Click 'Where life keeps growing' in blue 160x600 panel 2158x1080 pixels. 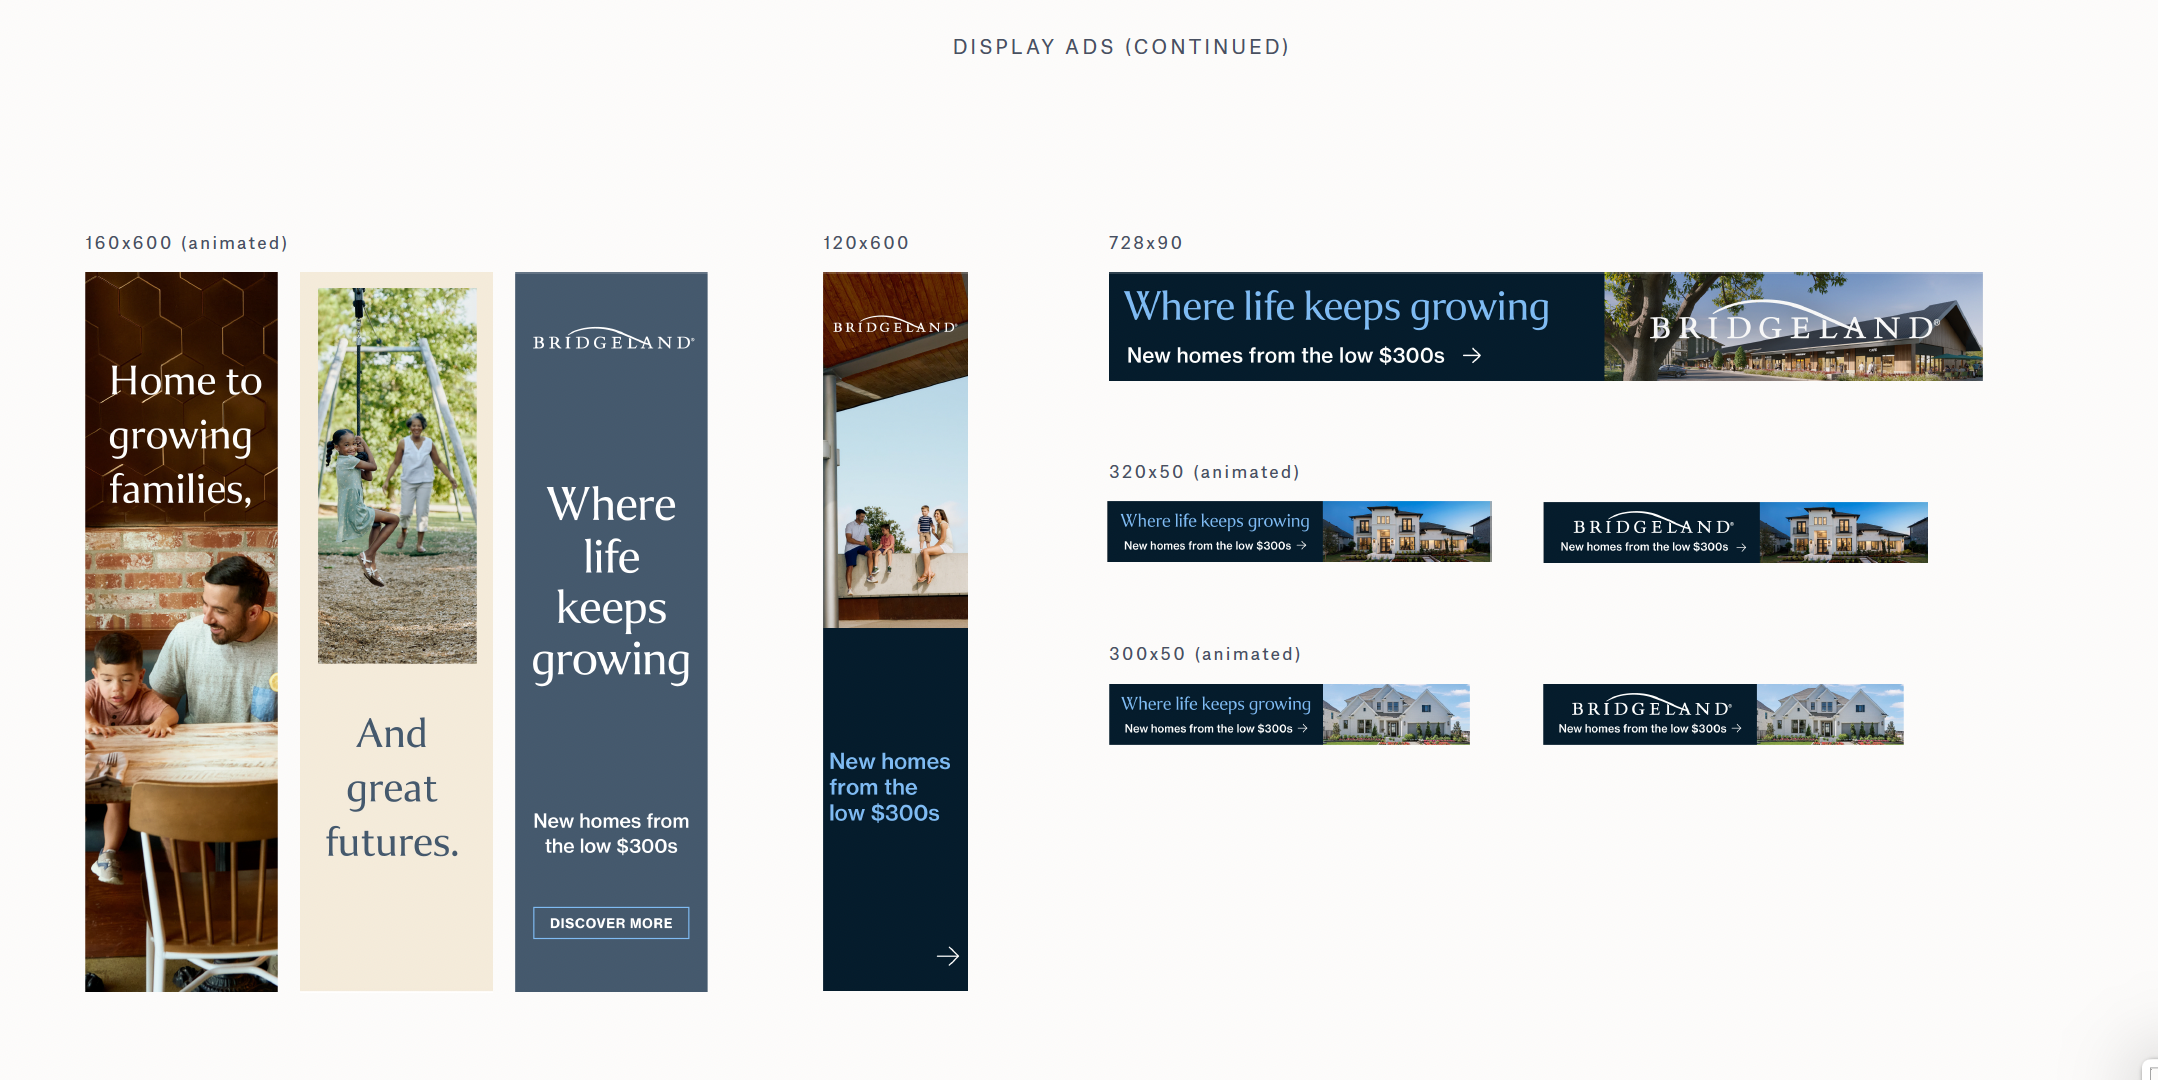point(611,584)
